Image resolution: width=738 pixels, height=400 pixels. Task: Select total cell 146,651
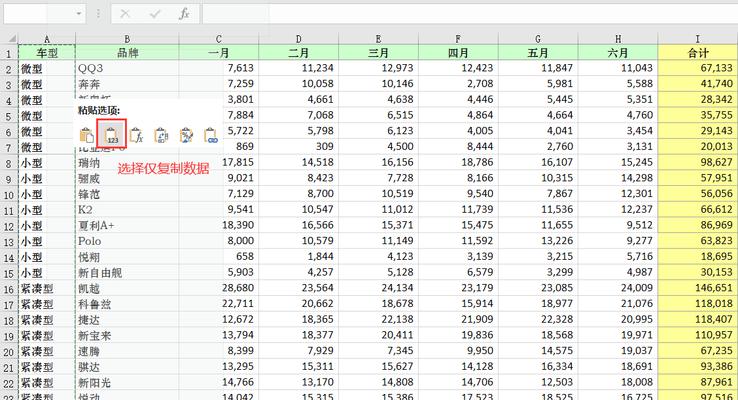(x=698, y=288)
